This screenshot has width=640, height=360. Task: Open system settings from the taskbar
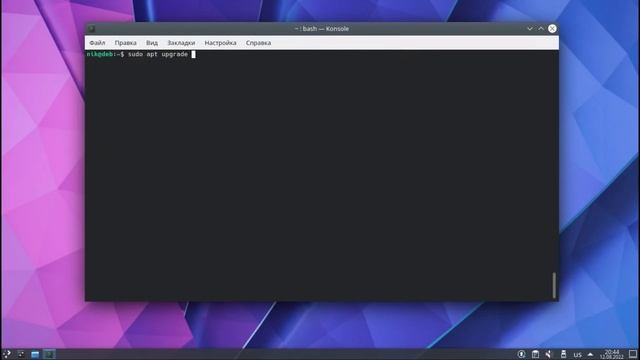point(21,354)
